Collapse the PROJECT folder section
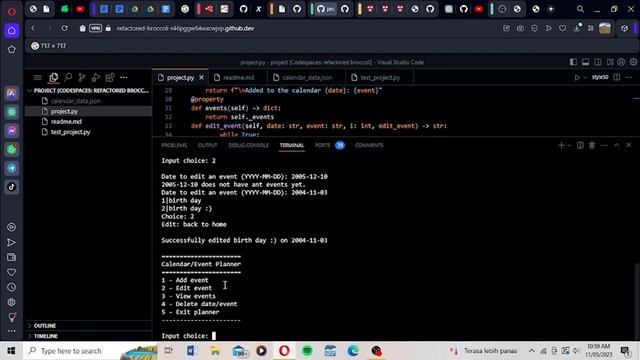 click(88, 90)
